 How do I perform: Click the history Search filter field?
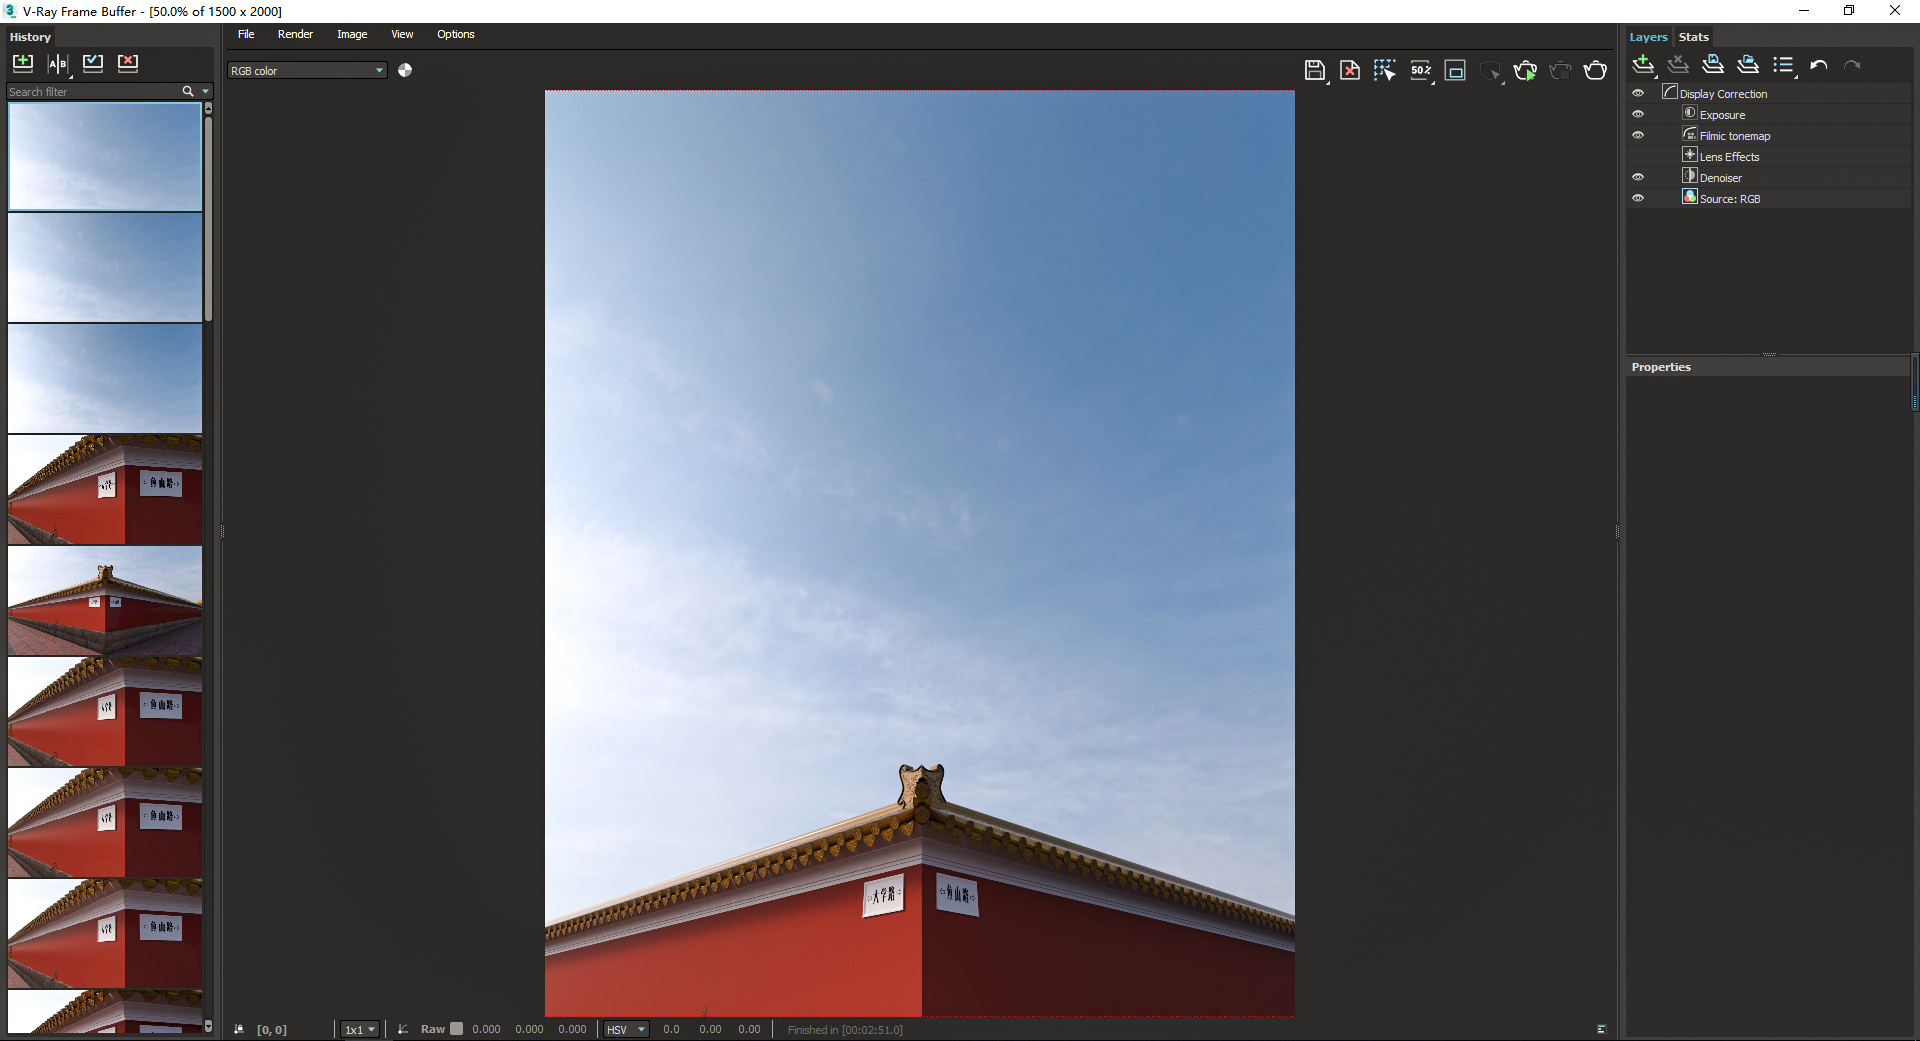click(x=93, y=91)
